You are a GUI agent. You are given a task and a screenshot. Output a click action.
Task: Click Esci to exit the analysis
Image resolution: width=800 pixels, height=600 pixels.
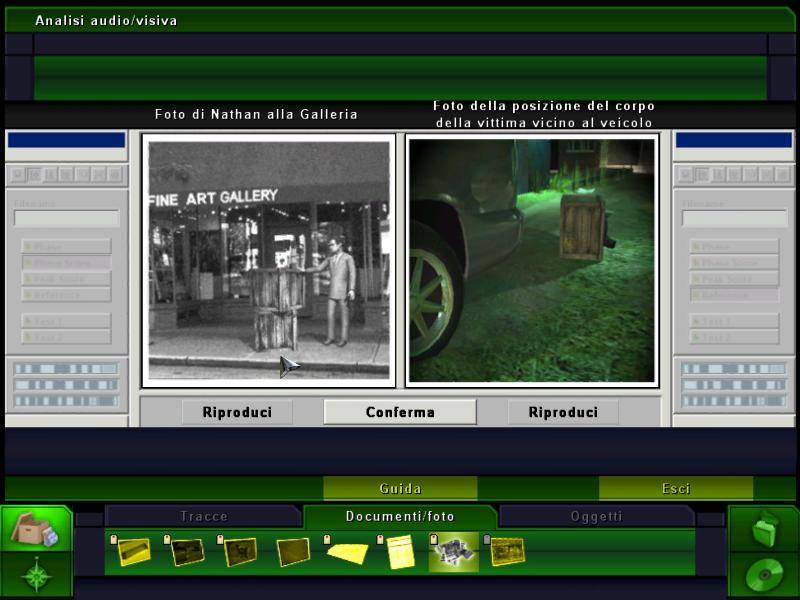[x=675, y=489]
